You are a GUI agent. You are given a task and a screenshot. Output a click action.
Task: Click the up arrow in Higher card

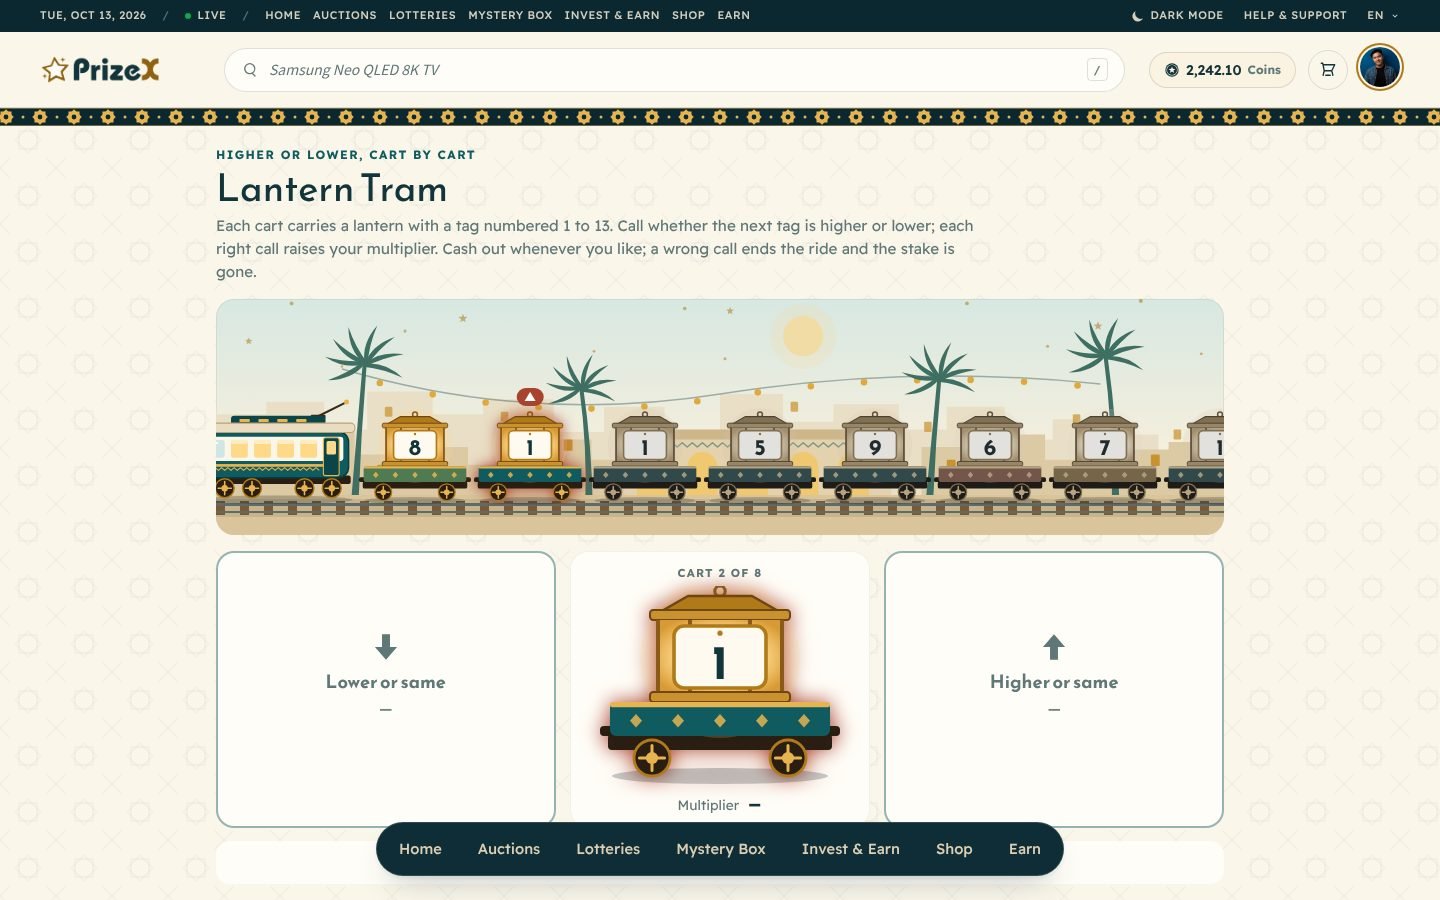coord(1054,647)
